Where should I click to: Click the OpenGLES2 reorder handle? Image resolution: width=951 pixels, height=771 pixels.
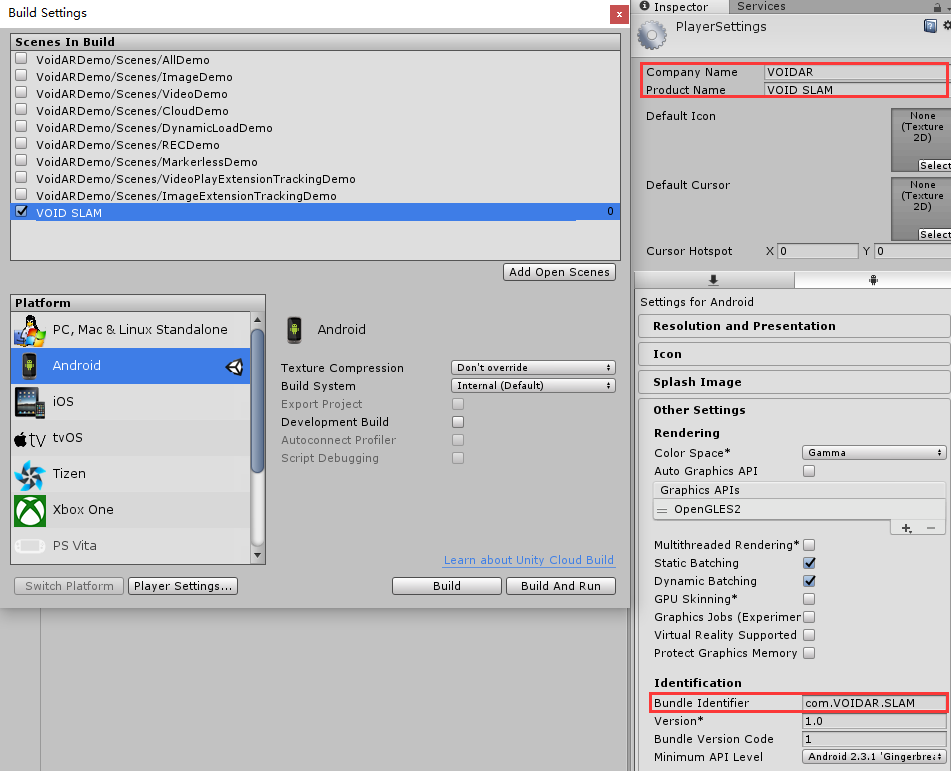(662, 510)
